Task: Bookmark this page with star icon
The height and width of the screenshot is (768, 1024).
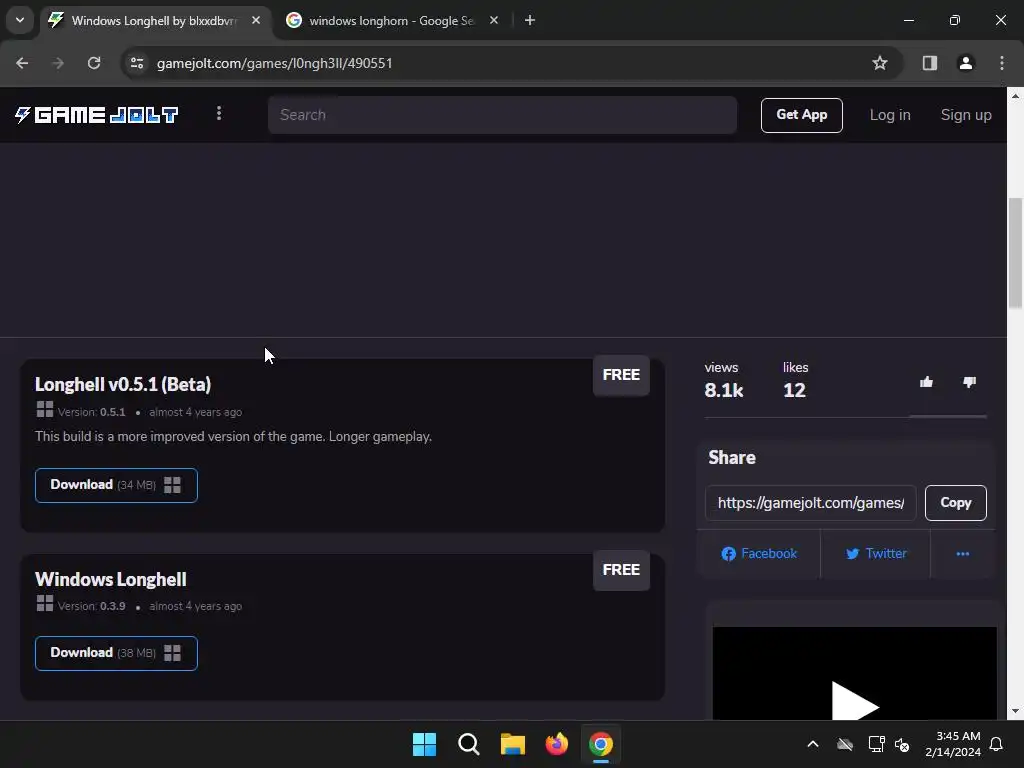Action: [x=880, y=63]
